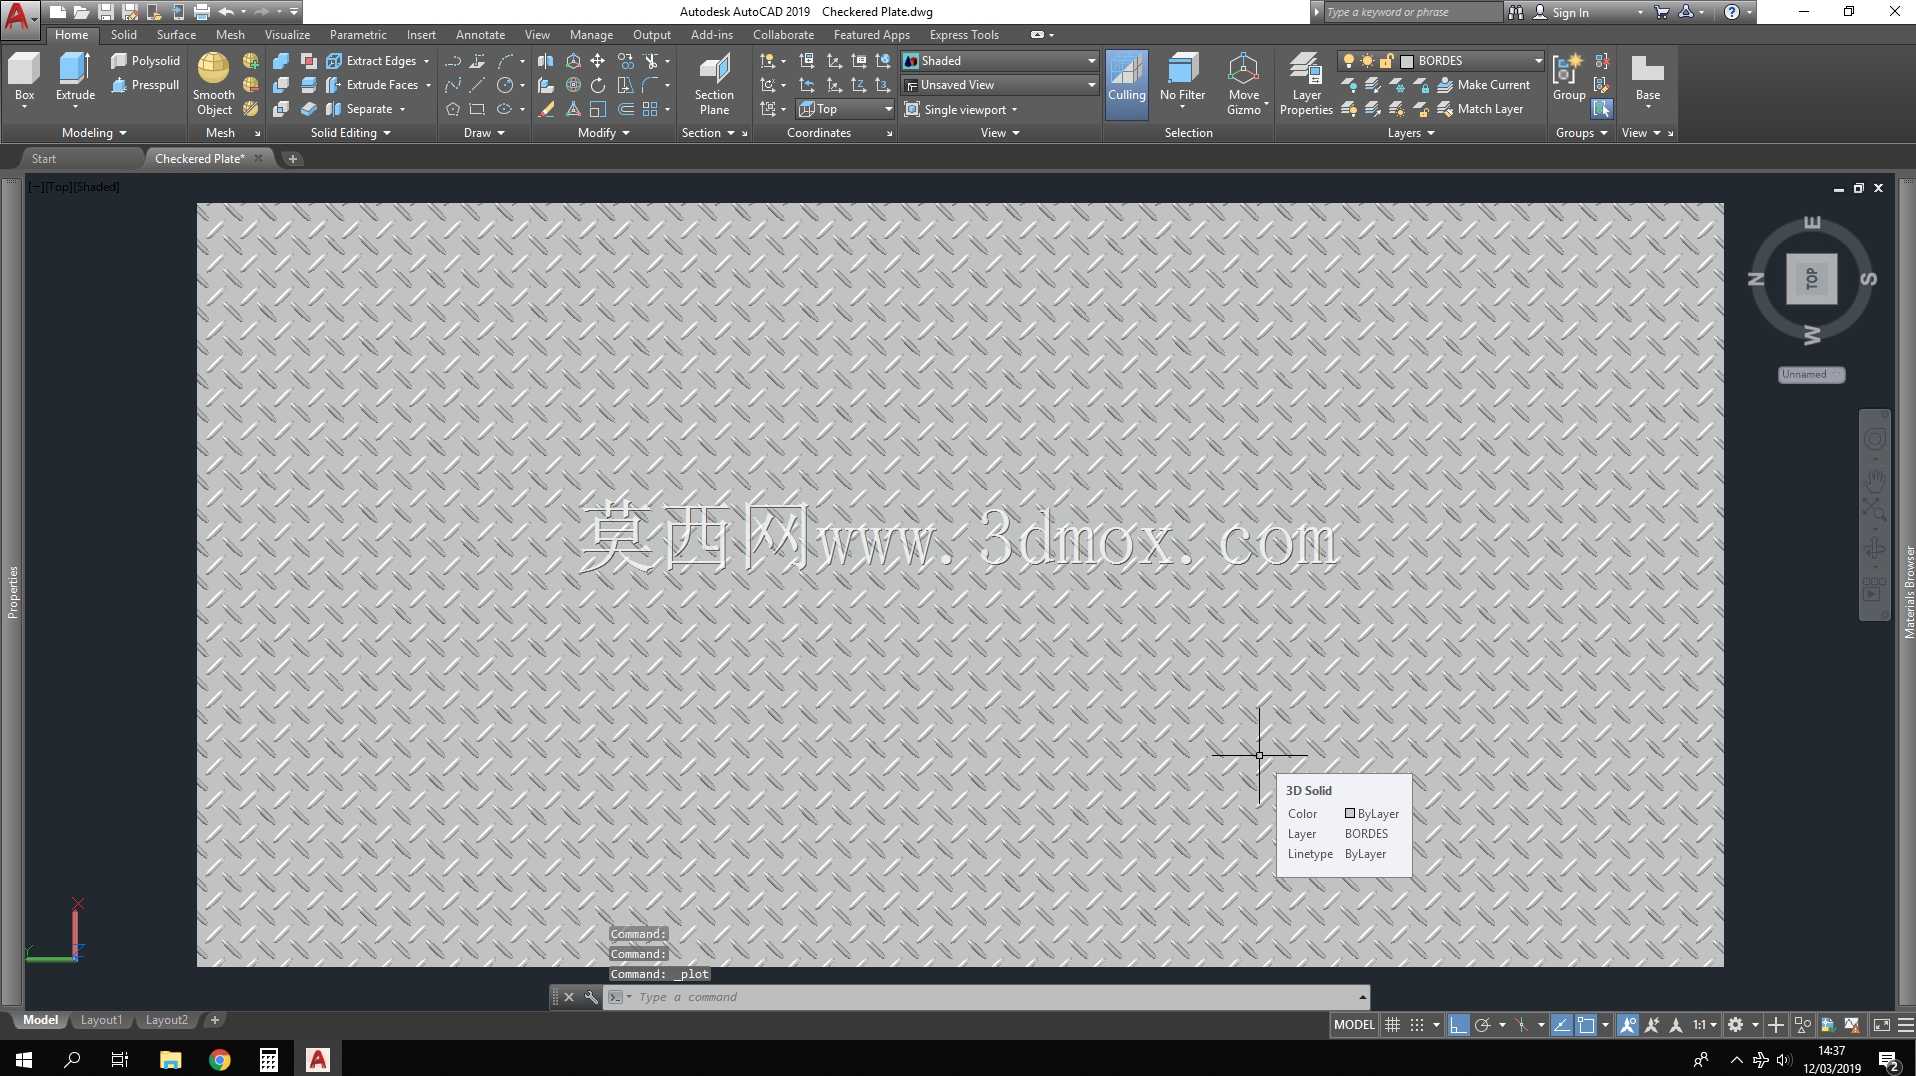Click the Undo arrow in quick access toolbar
The height and width of the screenshot is (1076, 1916).
coord(226,12)
